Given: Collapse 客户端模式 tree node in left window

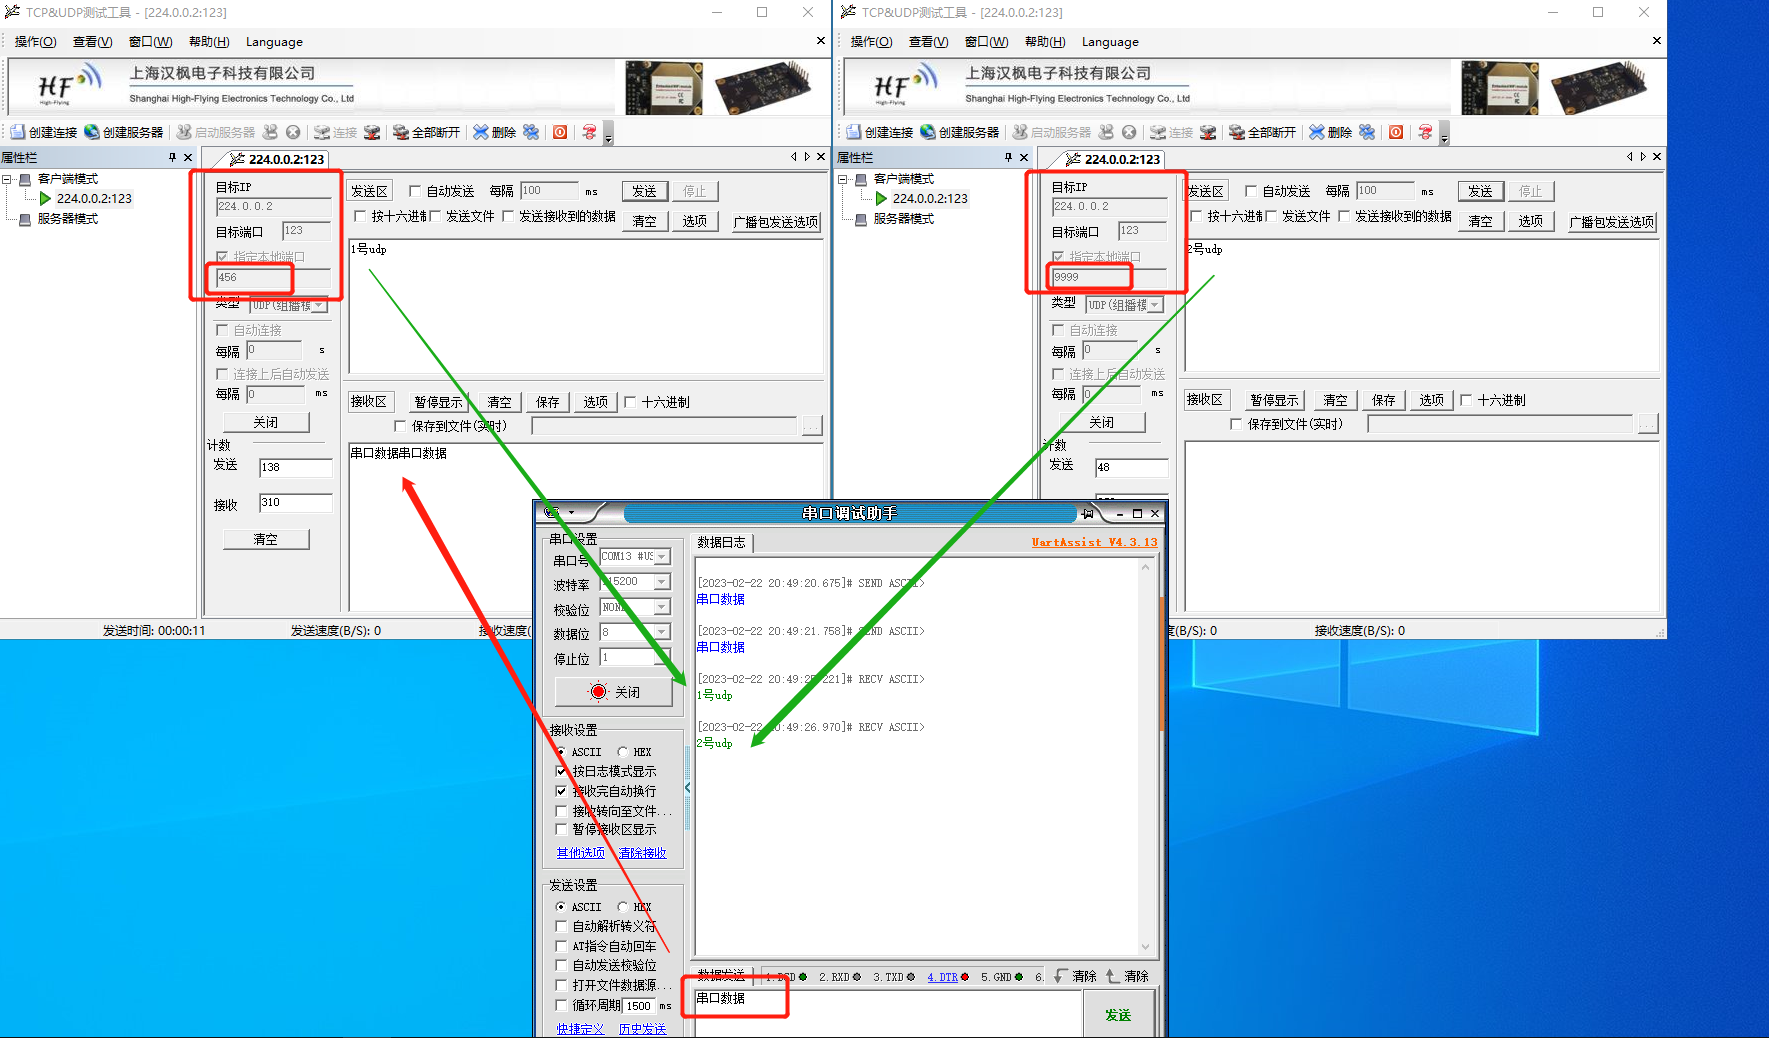Looking at the screenshot, I should tap(7, 179).
